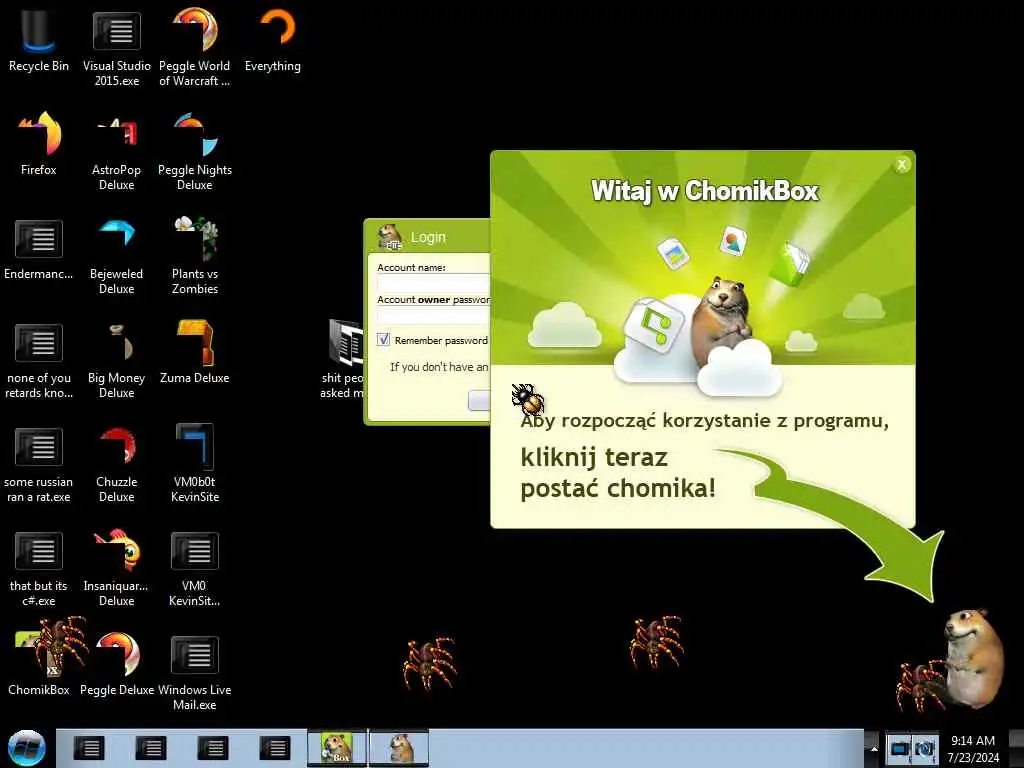Image resolution: width=1024 pixels, height=768 pixels.
Task: Switch to the second hamster taskbar button
Action: (x=399, y=748)
